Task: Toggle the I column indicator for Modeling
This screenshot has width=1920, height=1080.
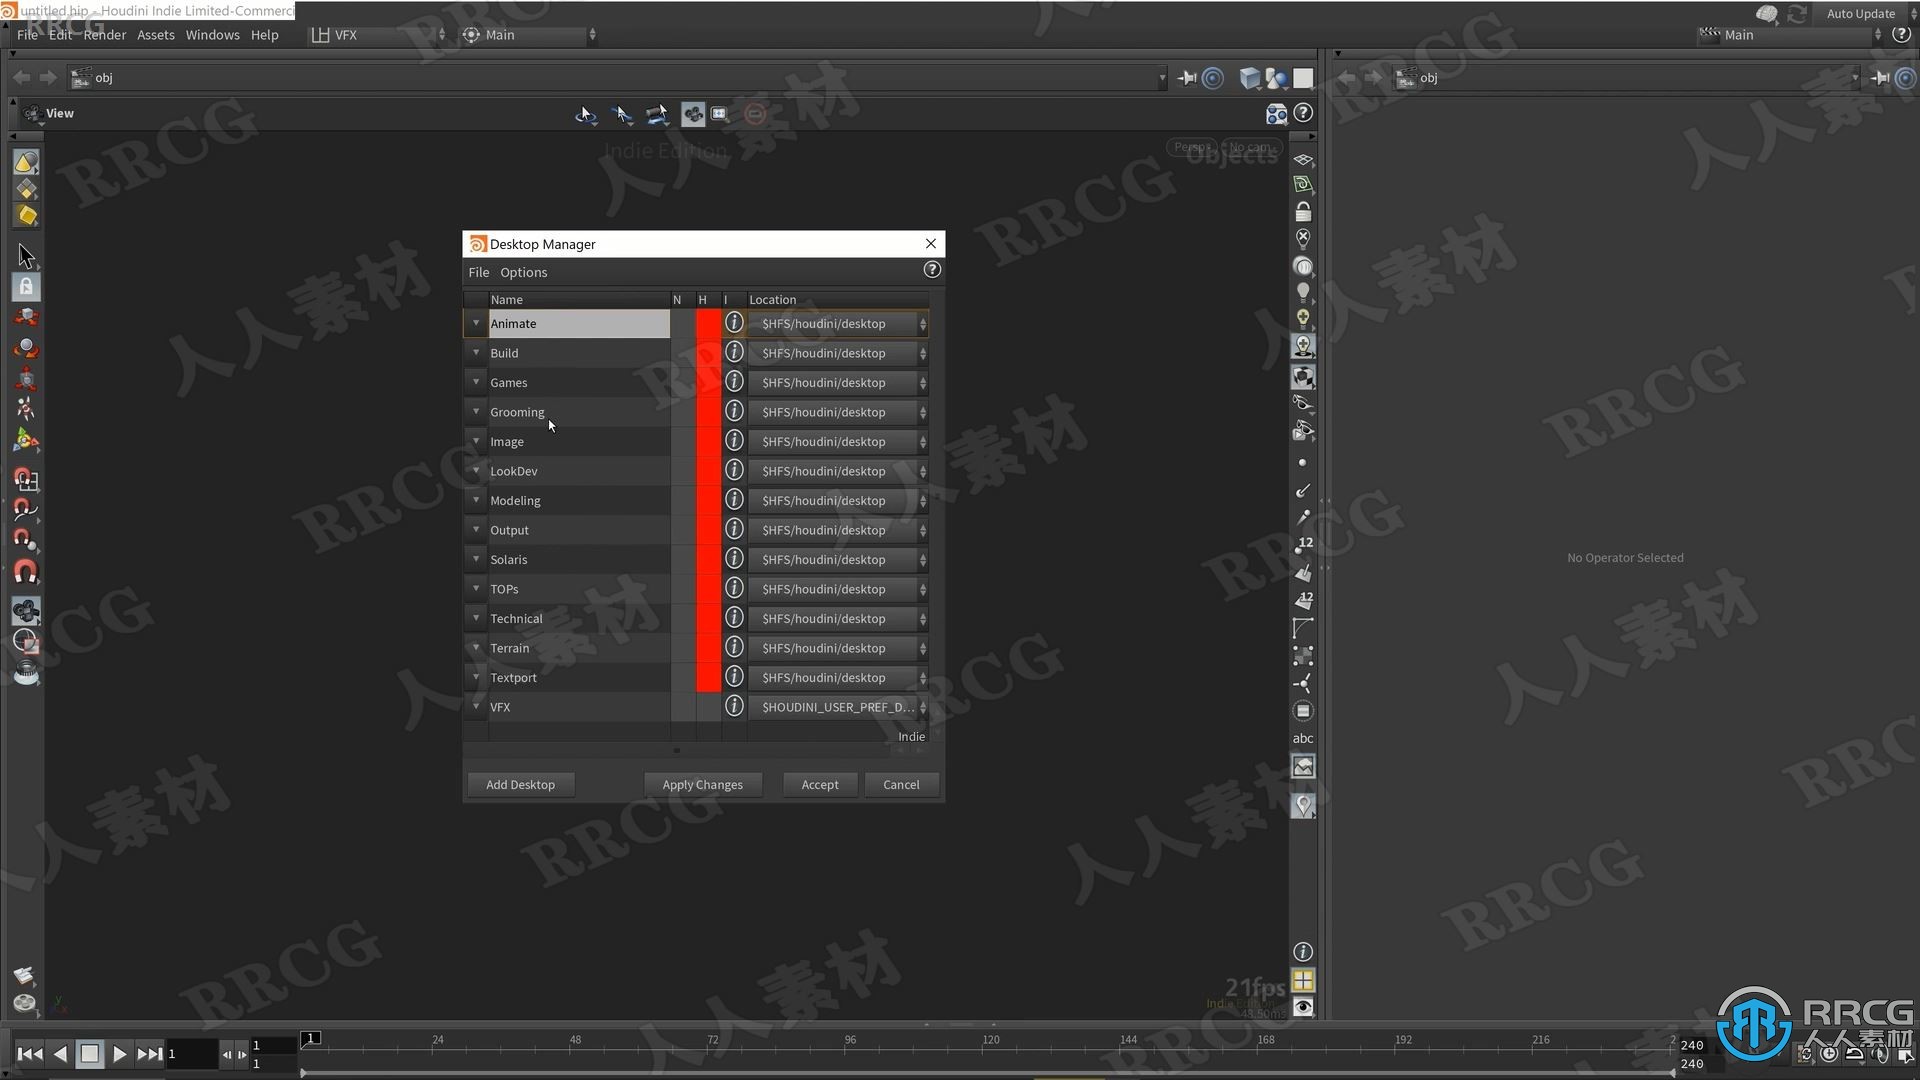Action: pos(735,500)
